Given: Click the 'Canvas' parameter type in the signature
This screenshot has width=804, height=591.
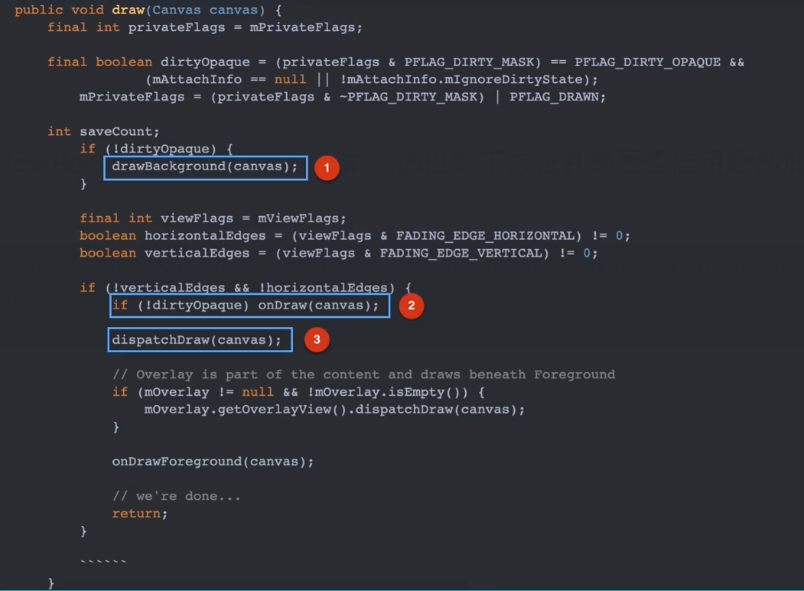Looking at the screenshot, I should (x=176, y=10).
